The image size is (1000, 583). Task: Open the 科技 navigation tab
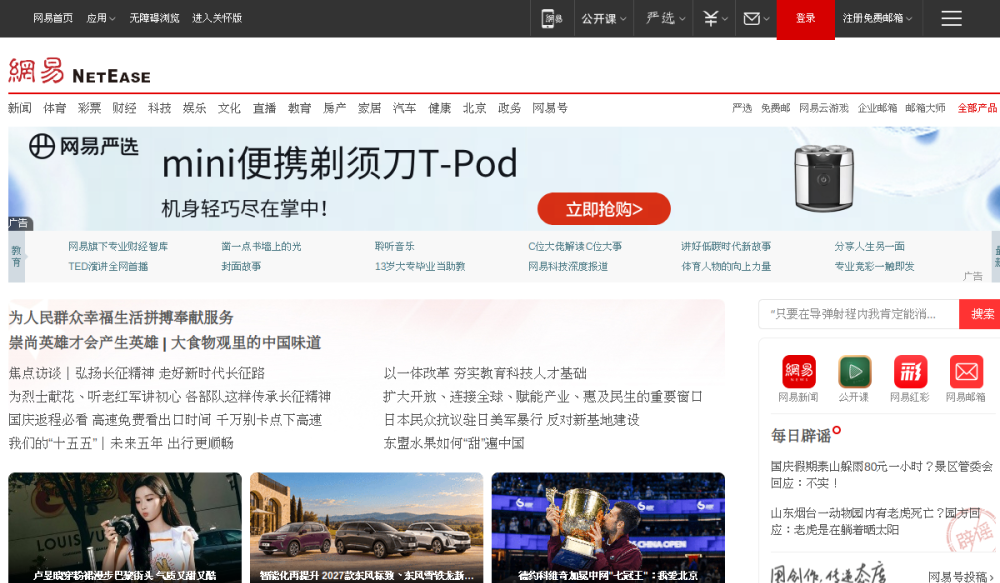pos(159,108)
